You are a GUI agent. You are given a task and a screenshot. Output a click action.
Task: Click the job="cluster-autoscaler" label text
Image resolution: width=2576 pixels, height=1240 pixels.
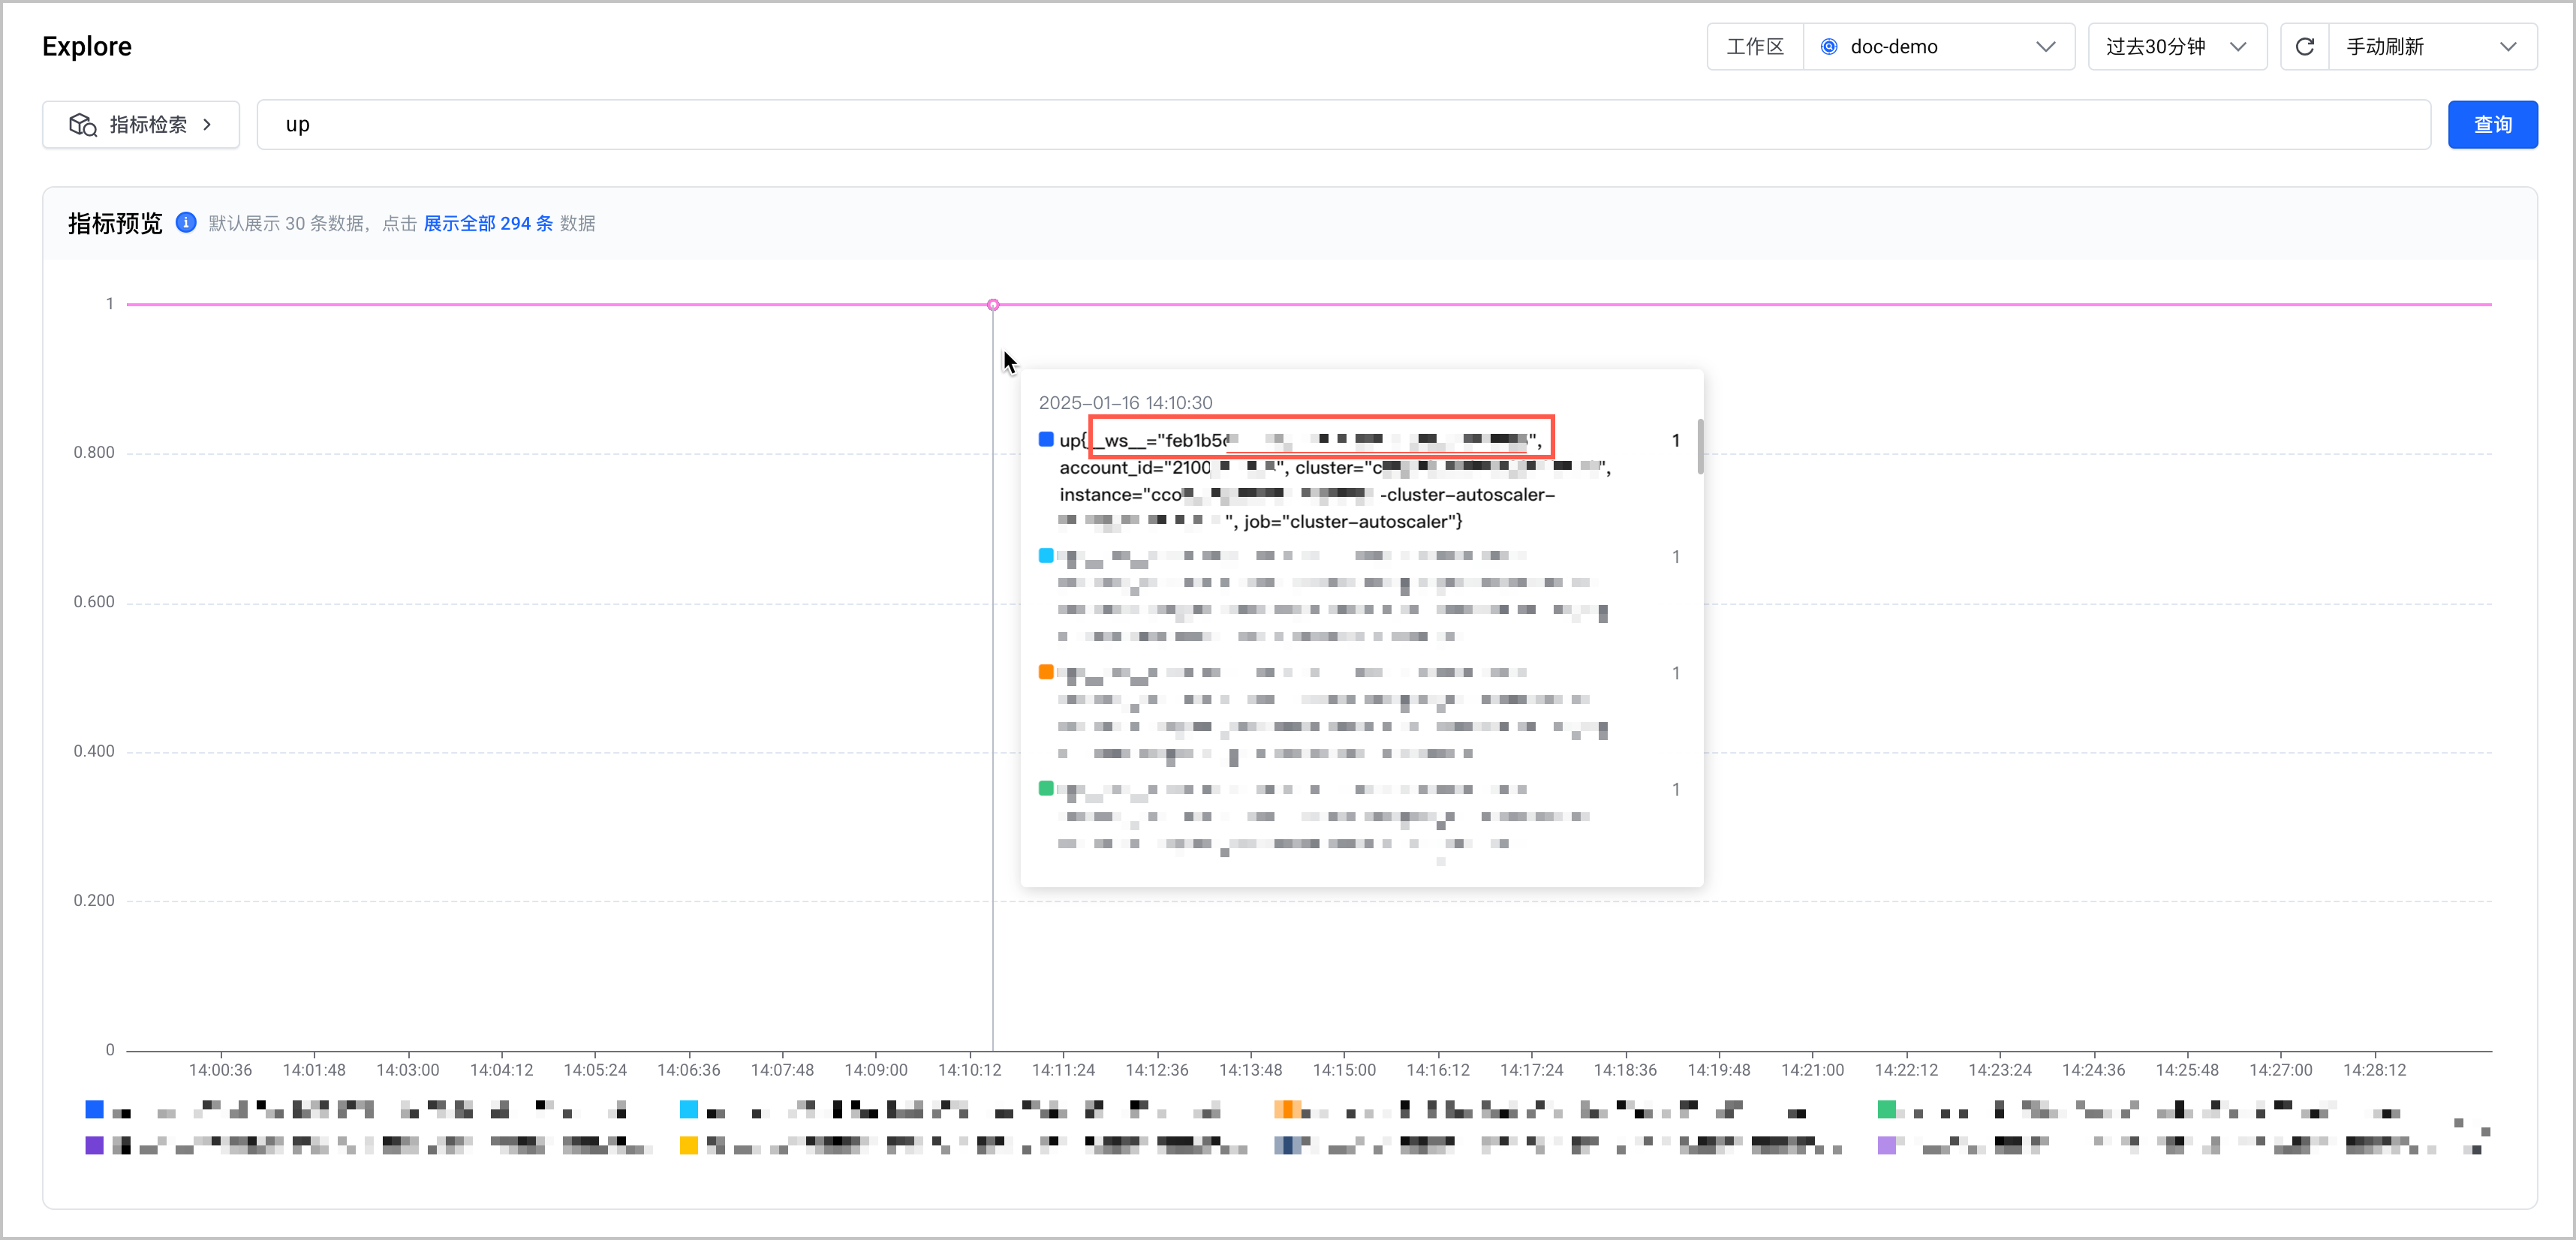(1353, 522)
